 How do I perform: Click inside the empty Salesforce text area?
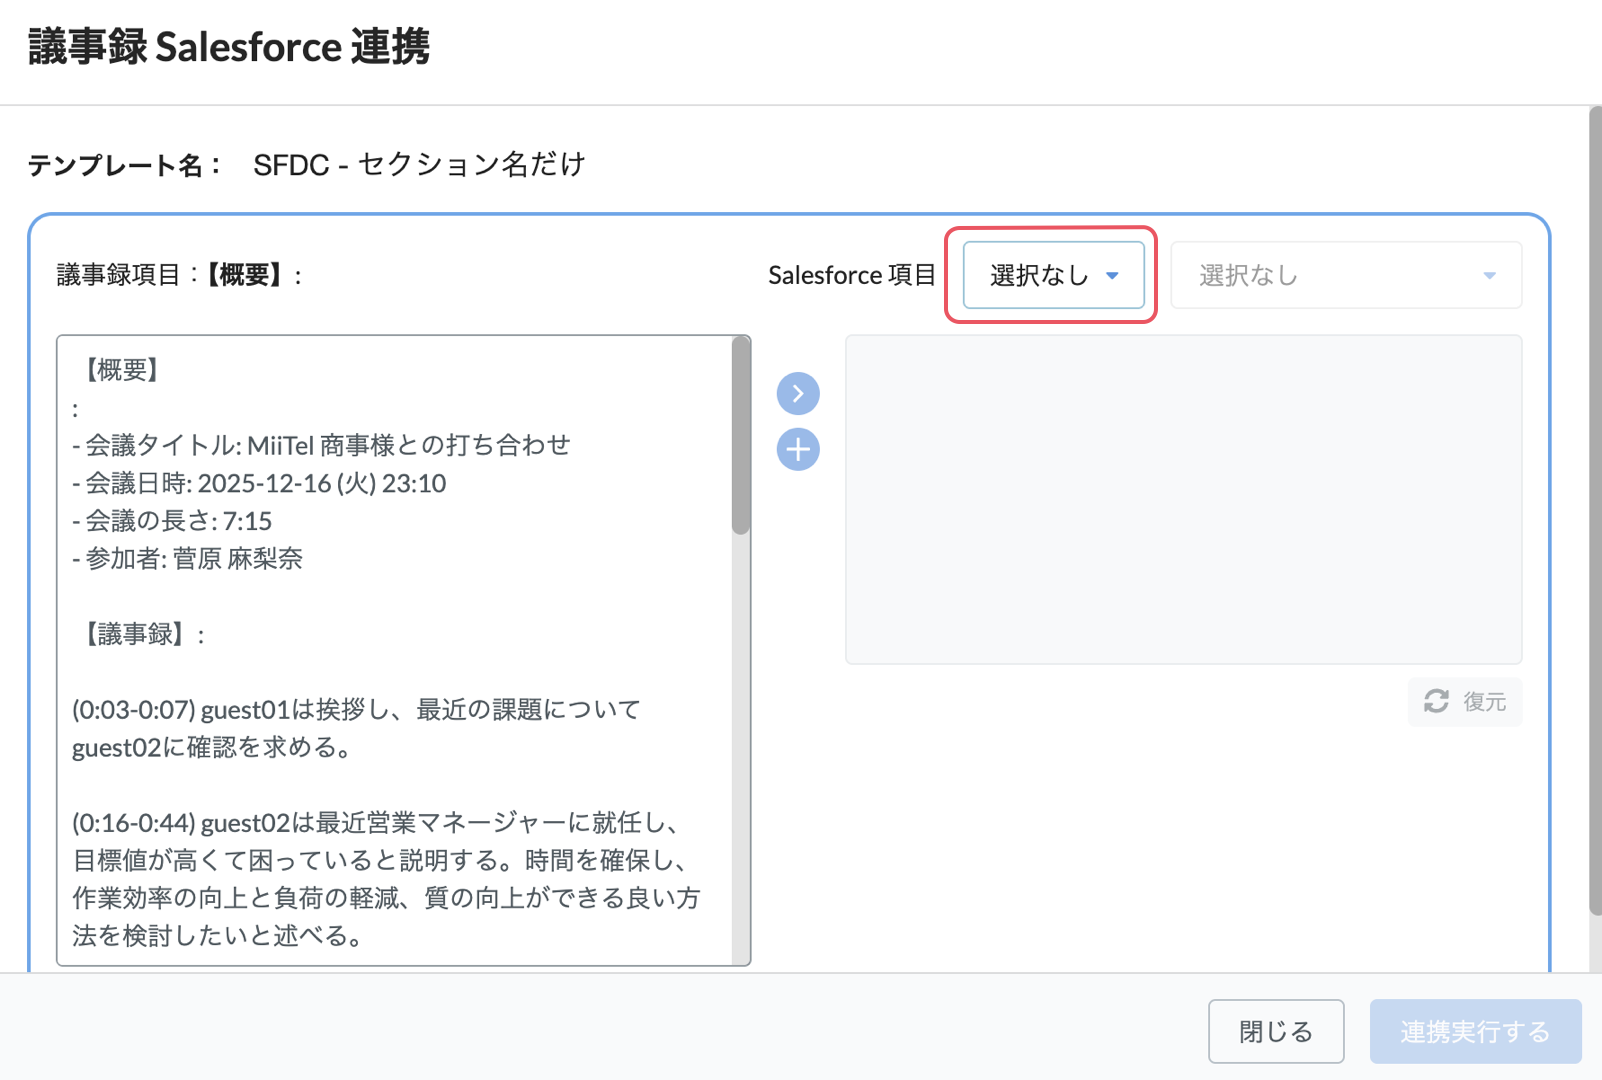click(x=1184, y=500)
